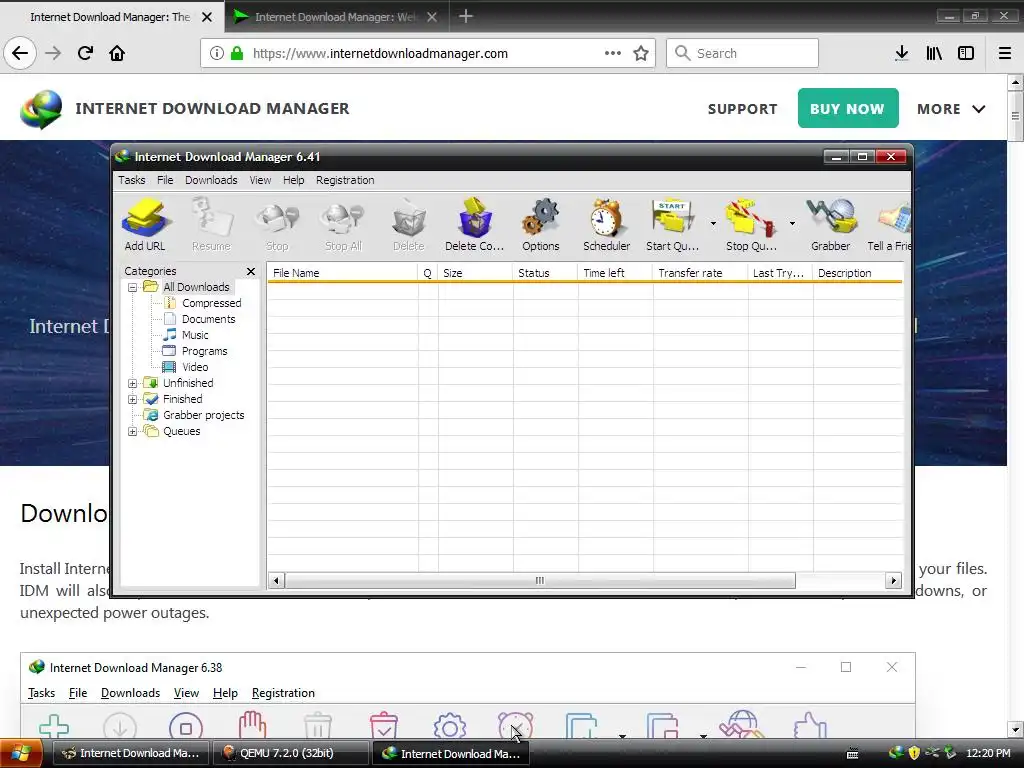Image resolution: width=1024 pixels, height=768 pixels.
Task: Open the Help menu in IDM 6.41
Action: (293, 180)
